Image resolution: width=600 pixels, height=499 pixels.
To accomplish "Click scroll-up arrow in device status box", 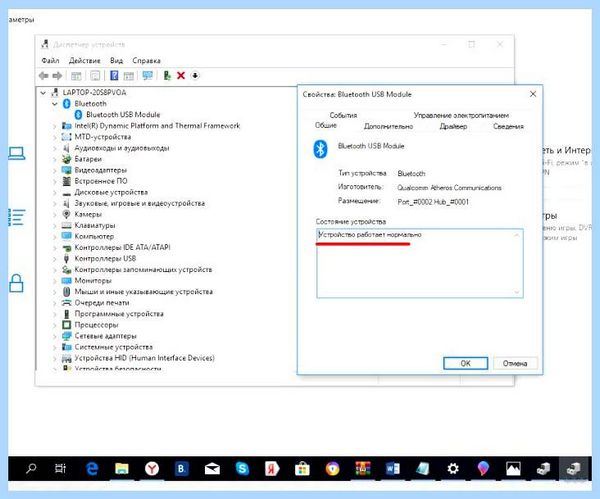I will [517, 235].
